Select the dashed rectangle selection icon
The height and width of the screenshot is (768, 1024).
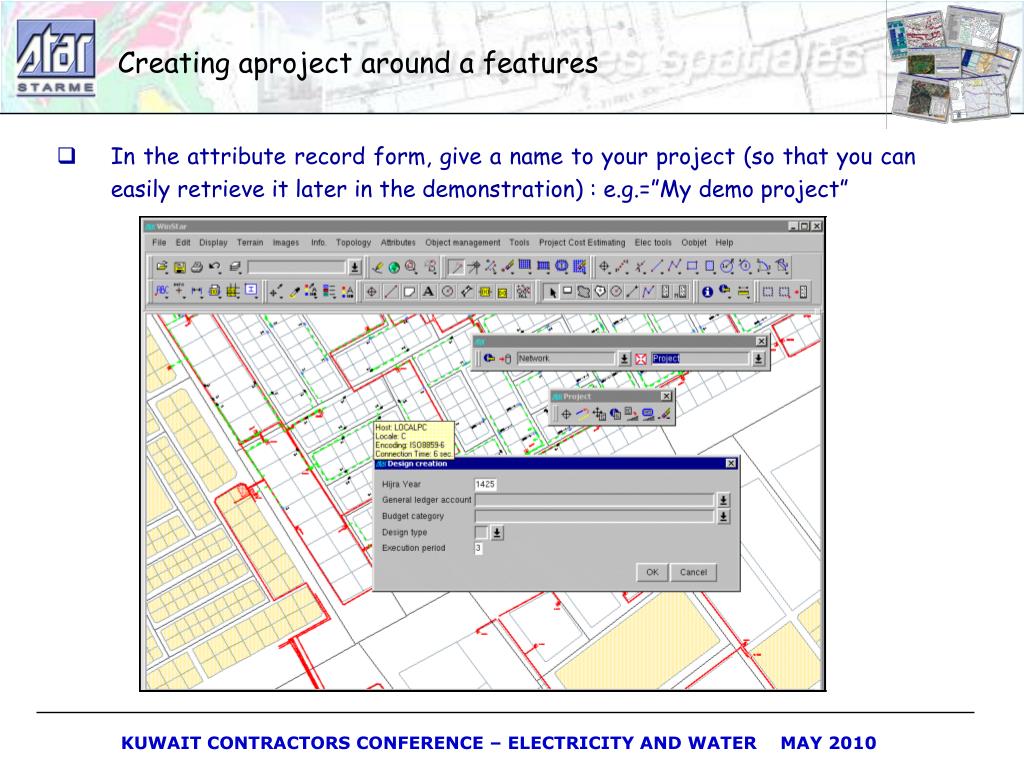tap(767, 292)
